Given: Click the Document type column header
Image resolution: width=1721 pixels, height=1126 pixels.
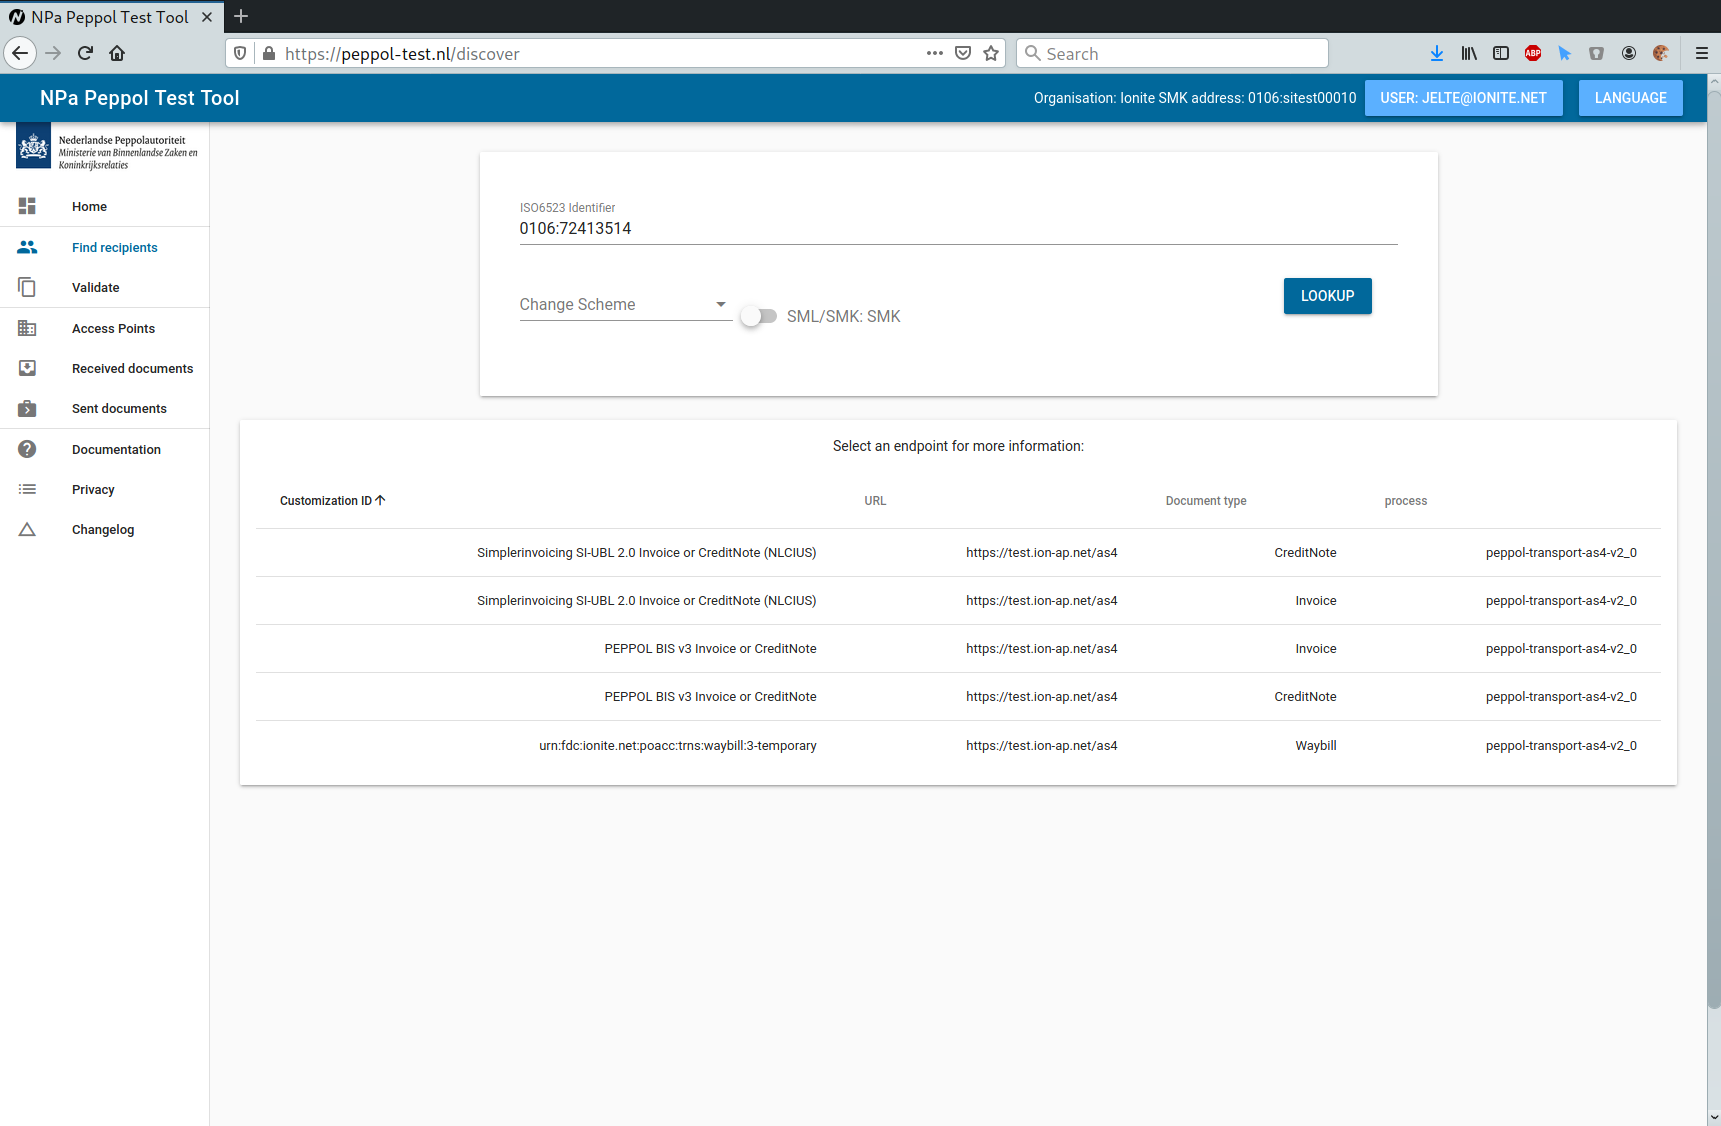Looking at the screenshot, I should coord(1206,501).
